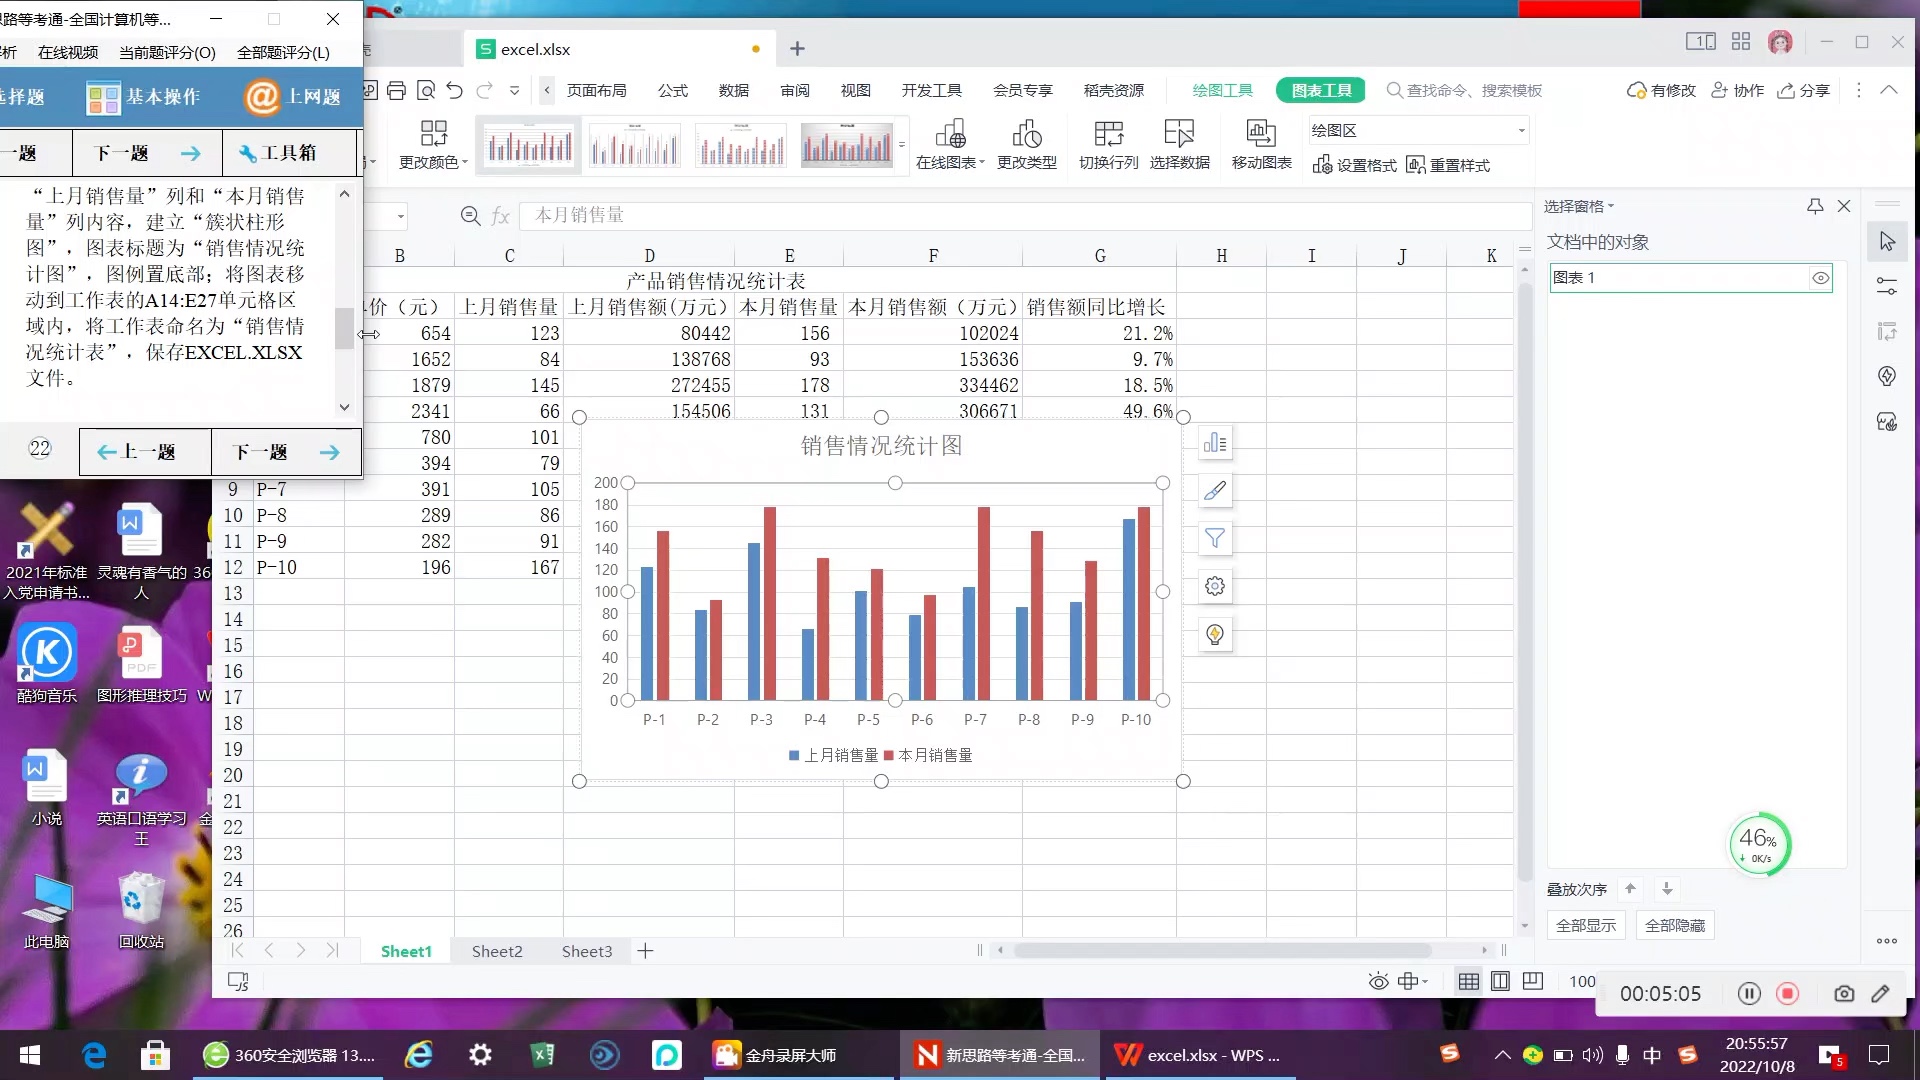Image resolution: width=1920 pixels, height=1080 pixels.
Task: Switch to the 图表工具 tab
Action: pos(1321,91)
